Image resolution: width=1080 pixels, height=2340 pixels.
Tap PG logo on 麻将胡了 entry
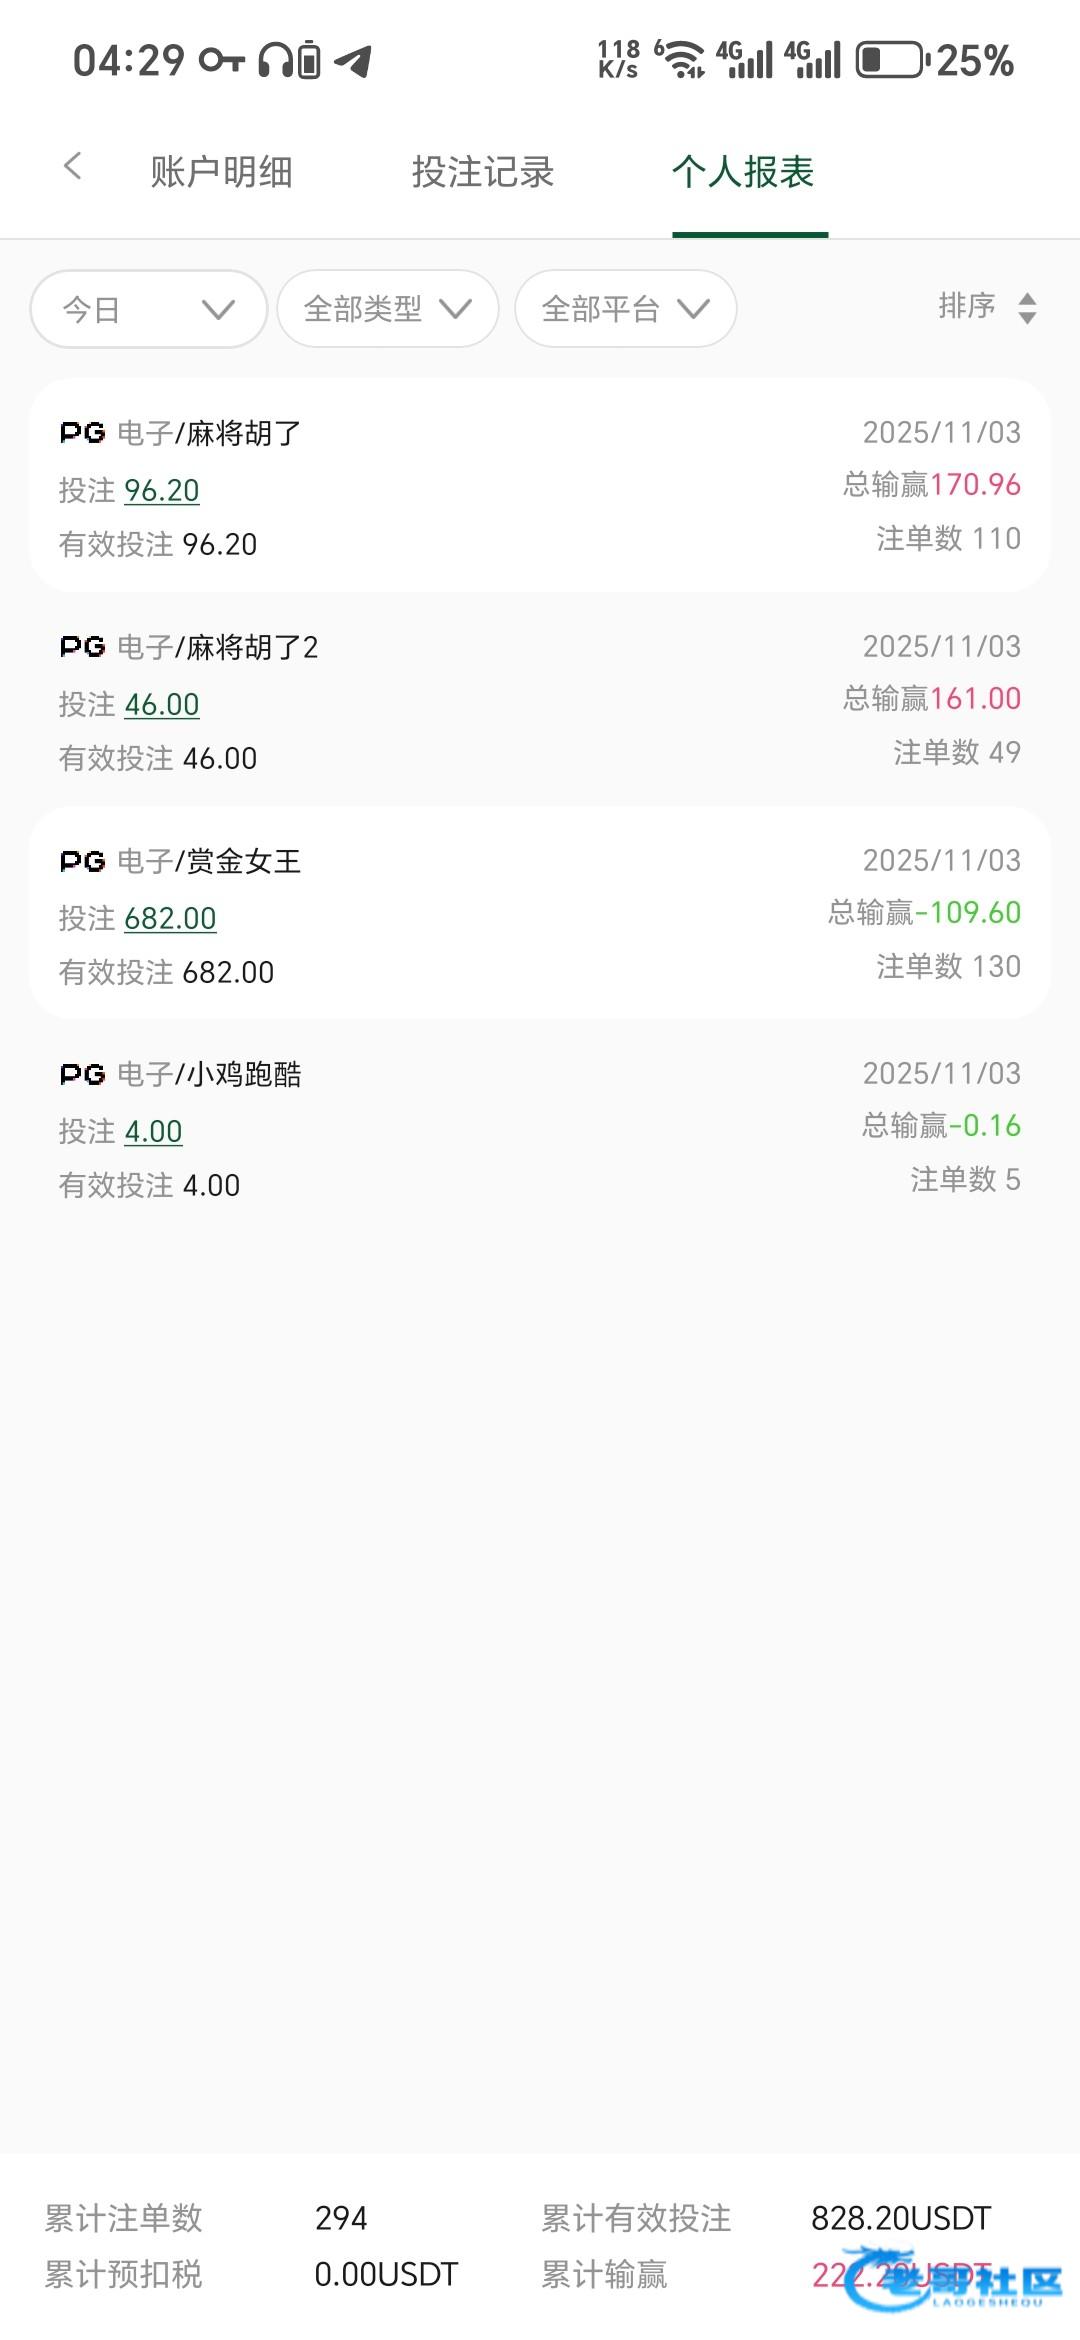(x=82, y=433)
